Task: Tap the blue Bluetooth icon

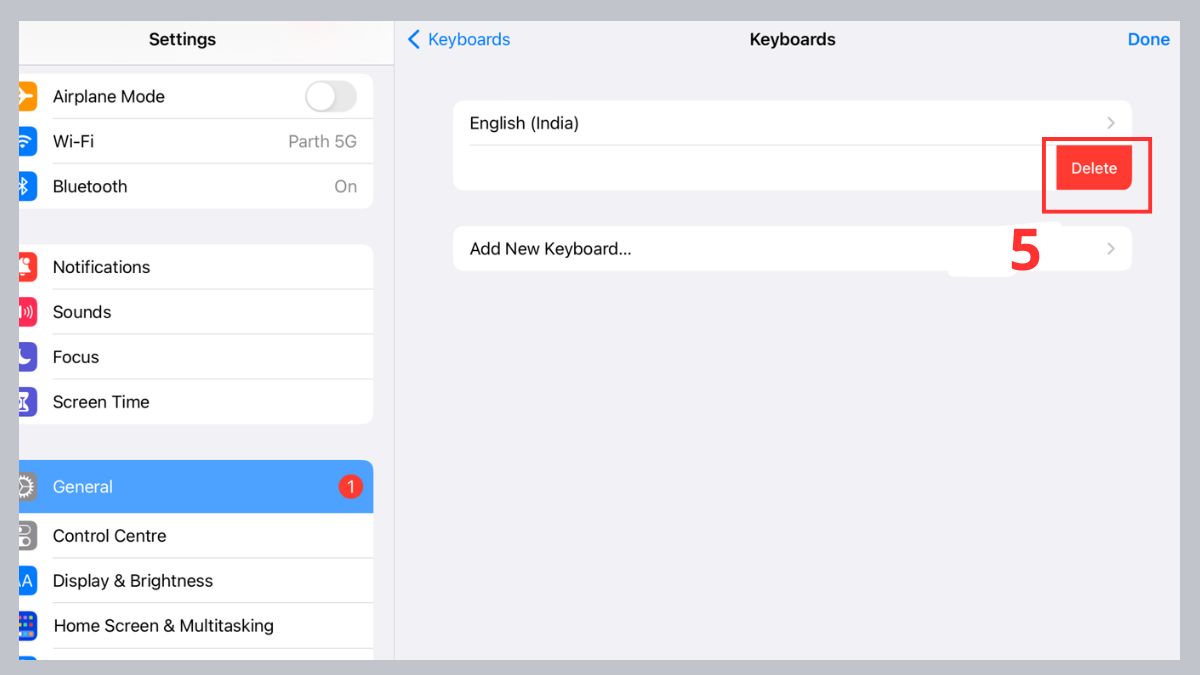Action: [28, 186]
